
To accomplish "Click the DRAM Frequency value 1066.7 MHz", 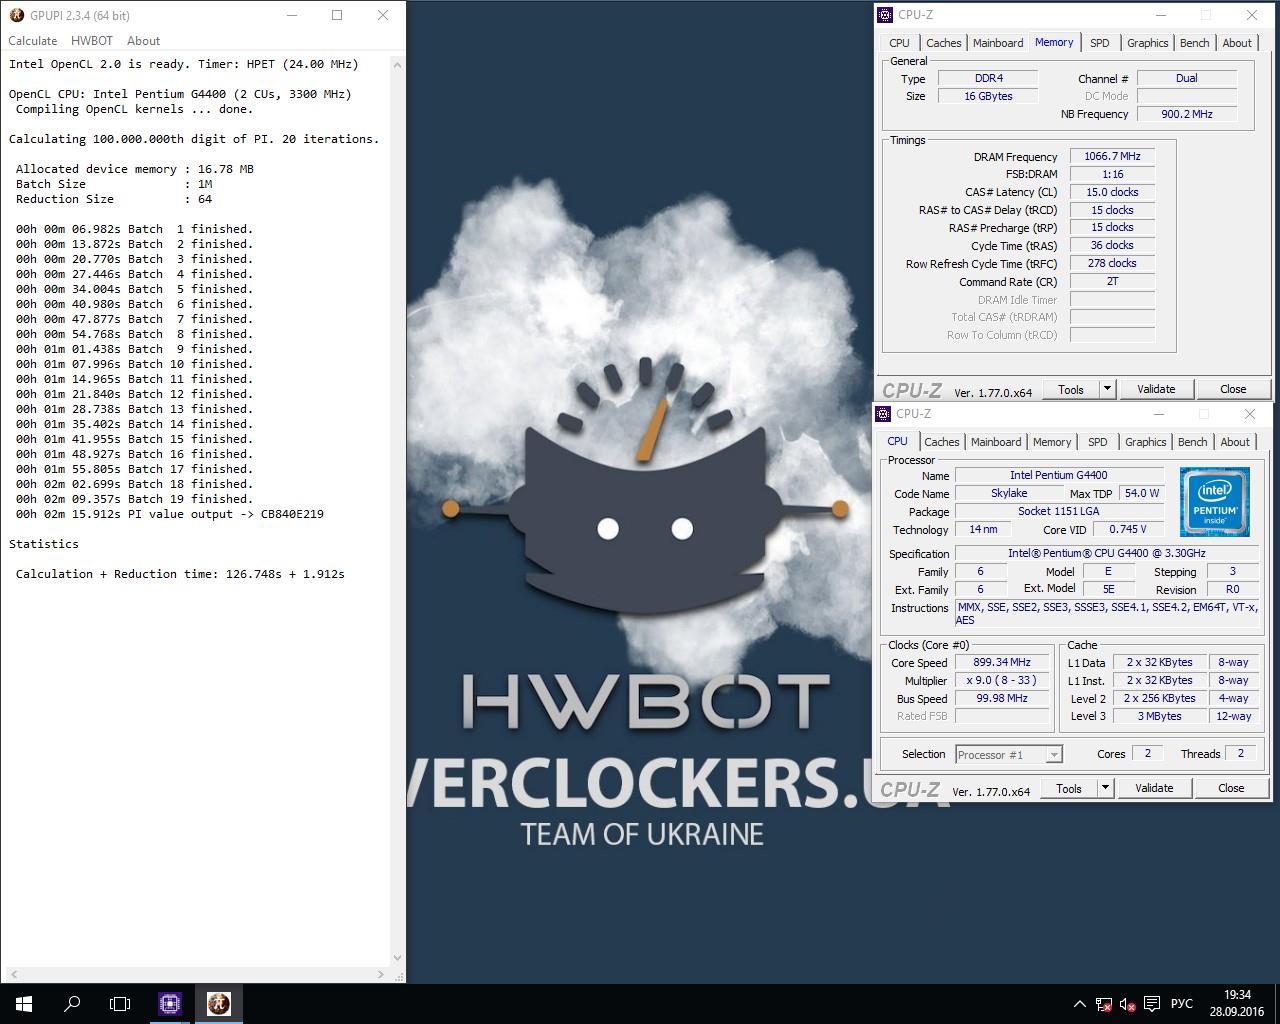I will [x=1112, y=156].
